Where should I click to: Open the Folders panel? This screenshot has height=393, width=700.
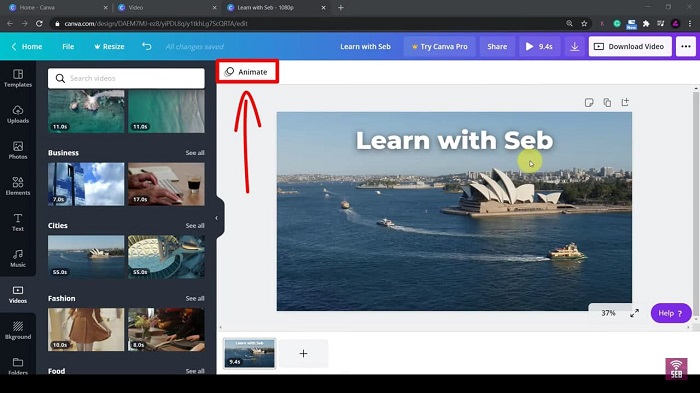18,366
